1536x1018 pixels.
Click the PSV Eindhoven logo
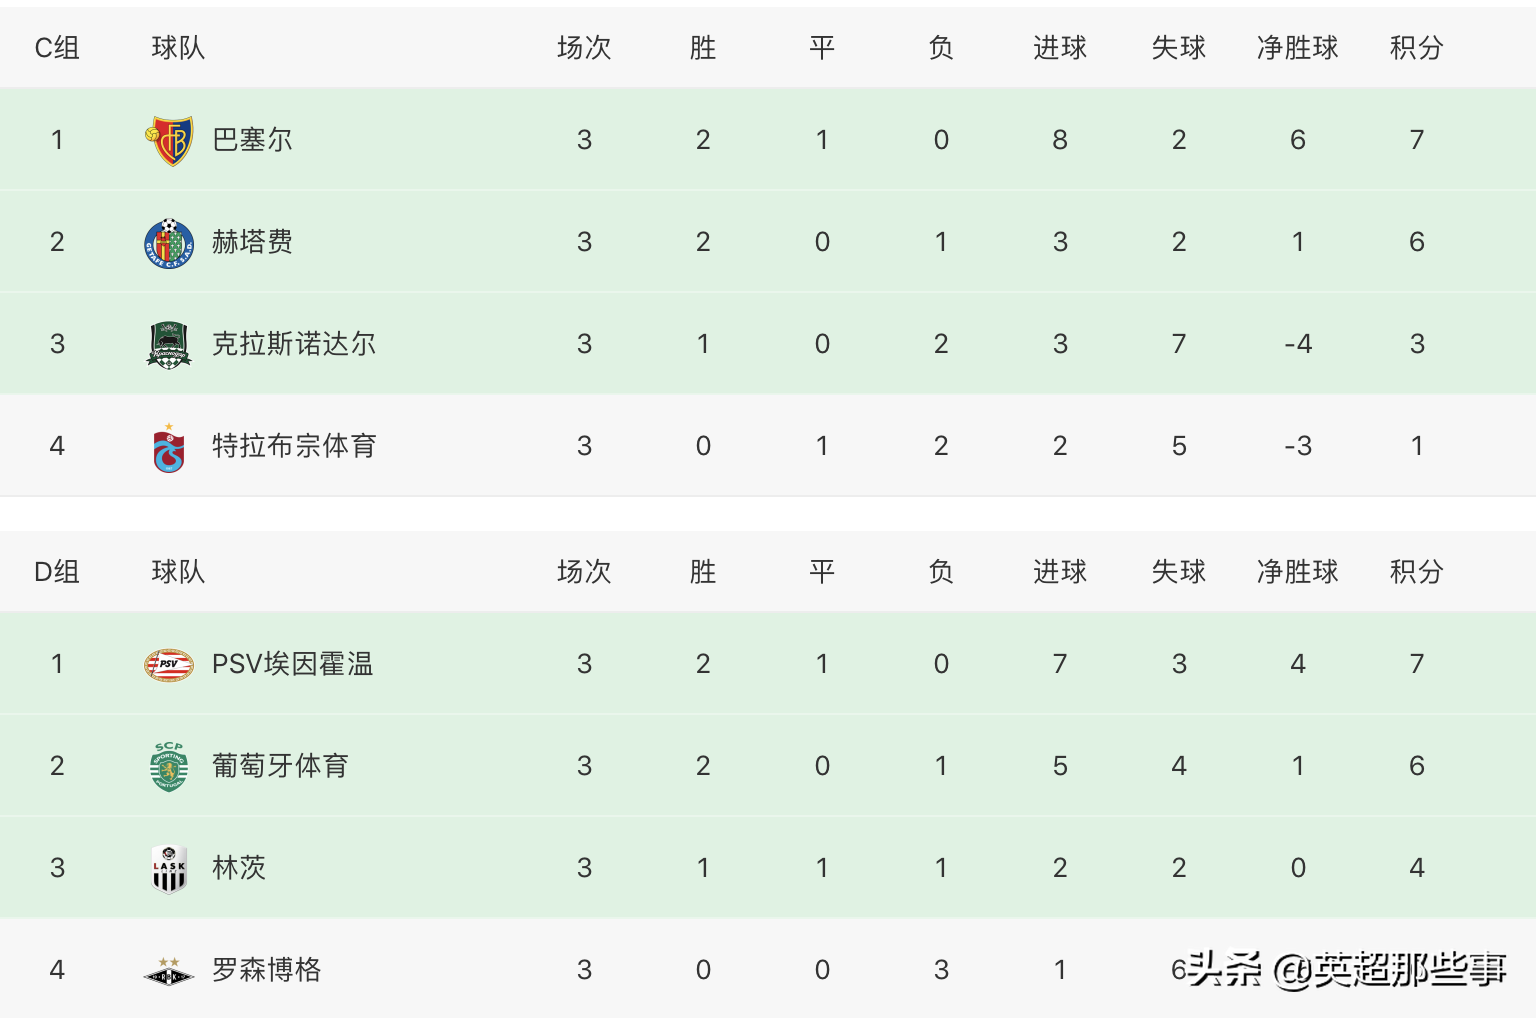169,665
